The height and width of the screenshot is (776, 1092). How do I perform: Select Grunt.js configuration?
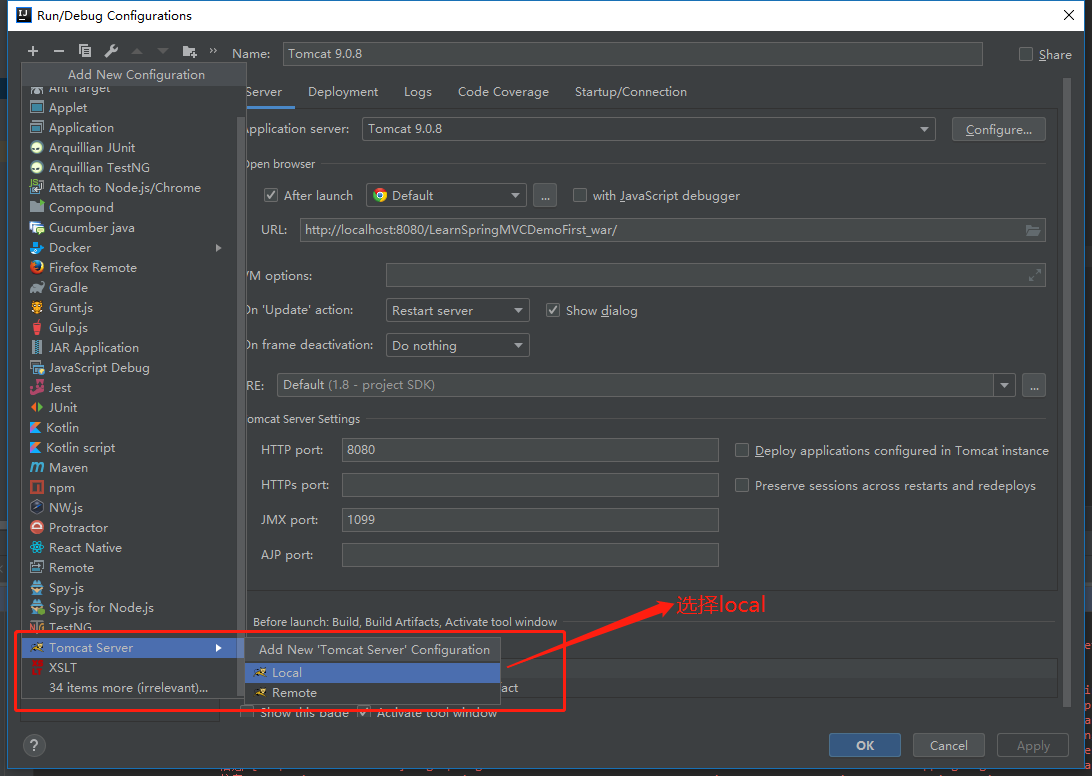click(x=130, y=307)
